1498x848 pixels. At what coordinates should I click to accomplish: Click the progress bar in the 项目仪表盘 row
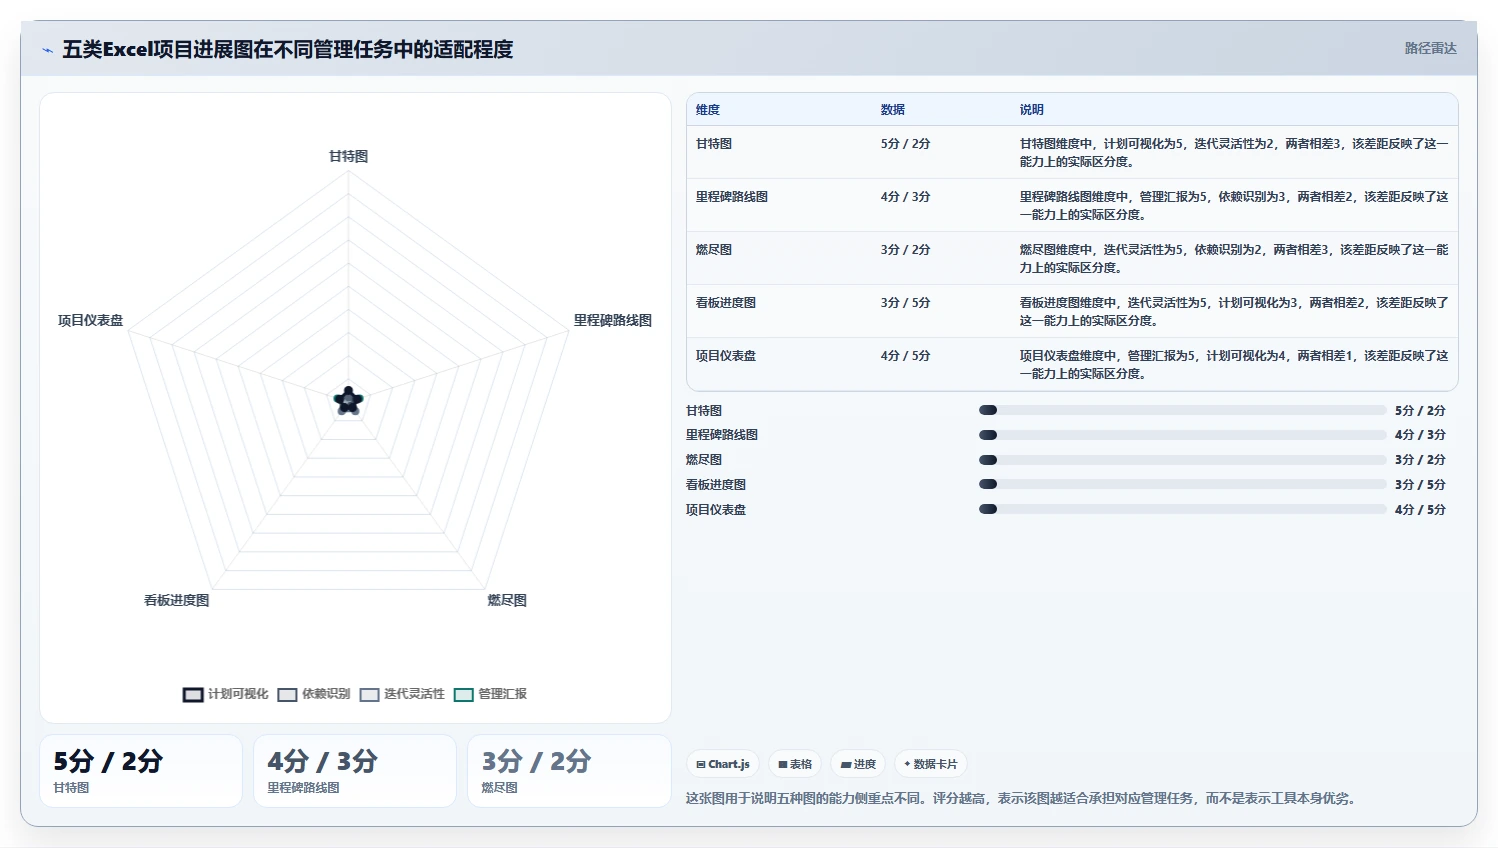pyautogui.click(x=1183, y=509)
